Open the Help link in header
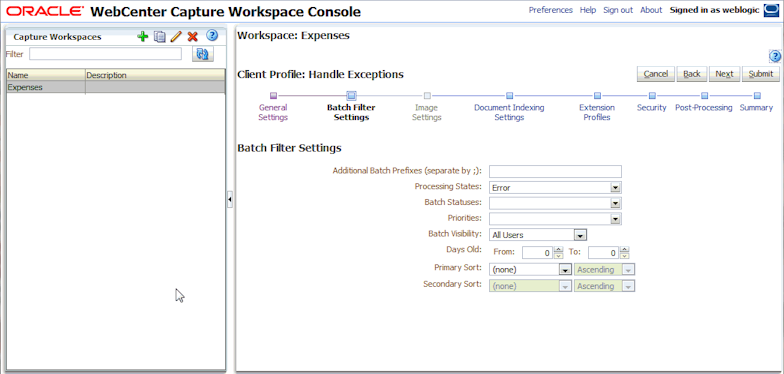 [588, 10]
